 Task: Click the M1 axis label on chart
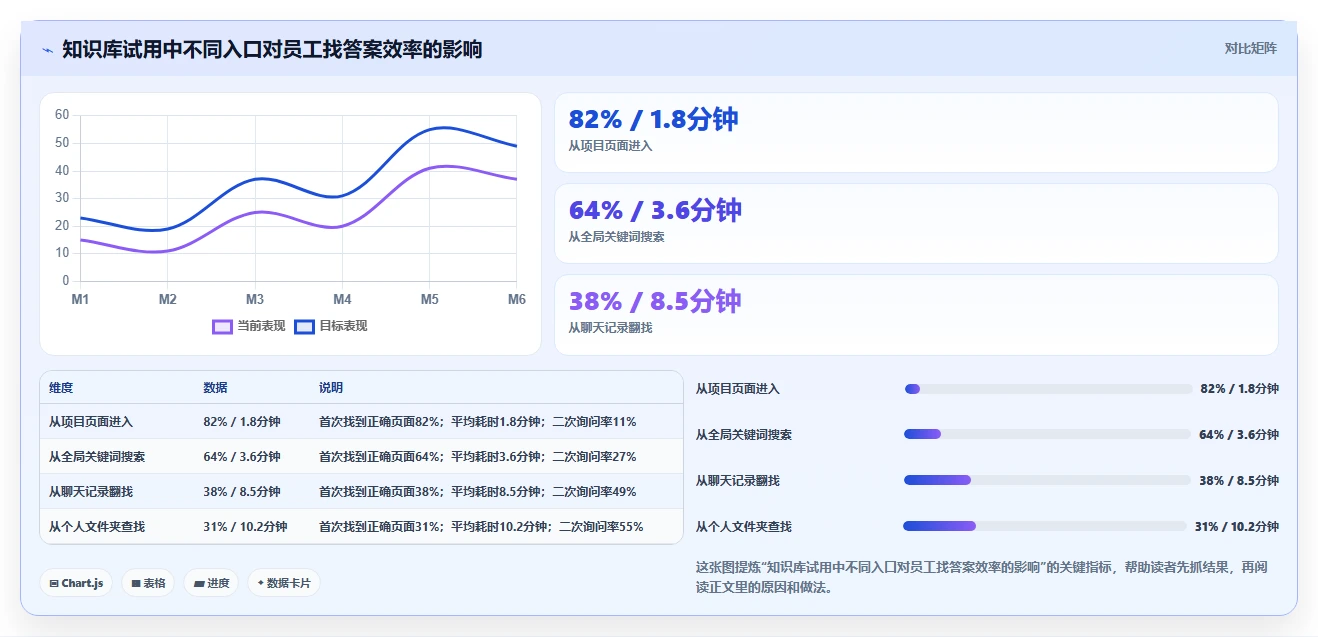click(80, 299)
